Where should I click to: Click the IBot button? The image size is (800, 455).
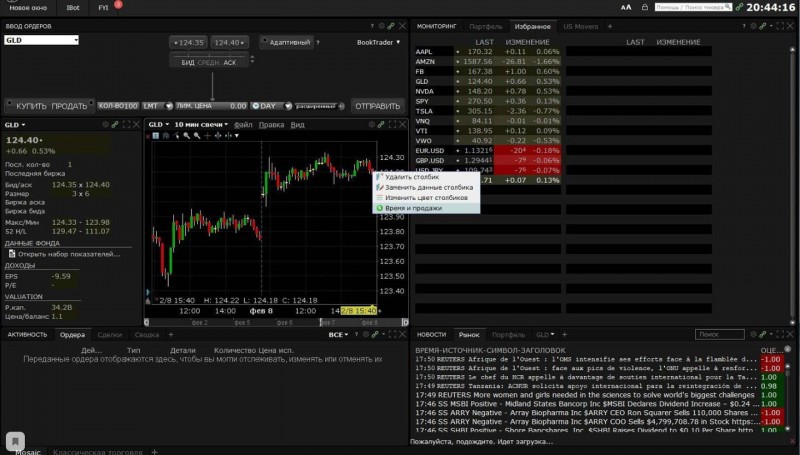[x=73, y=8]
